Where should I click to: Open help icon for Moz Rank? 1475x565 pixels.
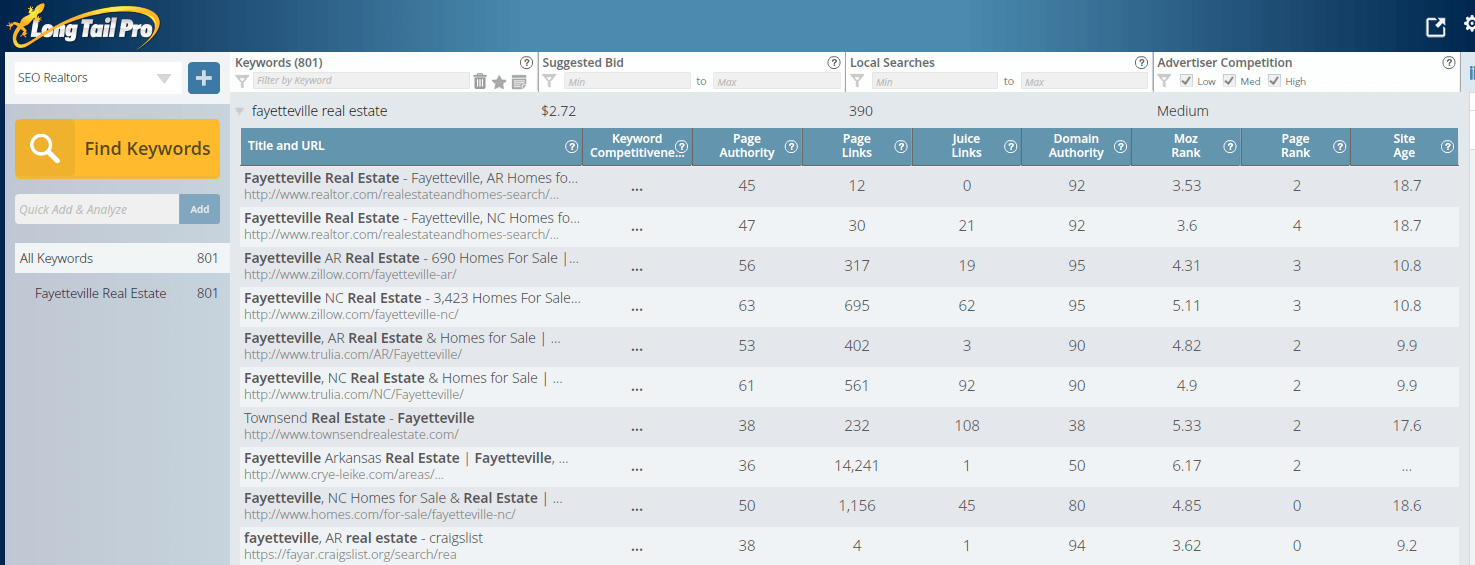pyautogui.click(x=1231, y=146)
